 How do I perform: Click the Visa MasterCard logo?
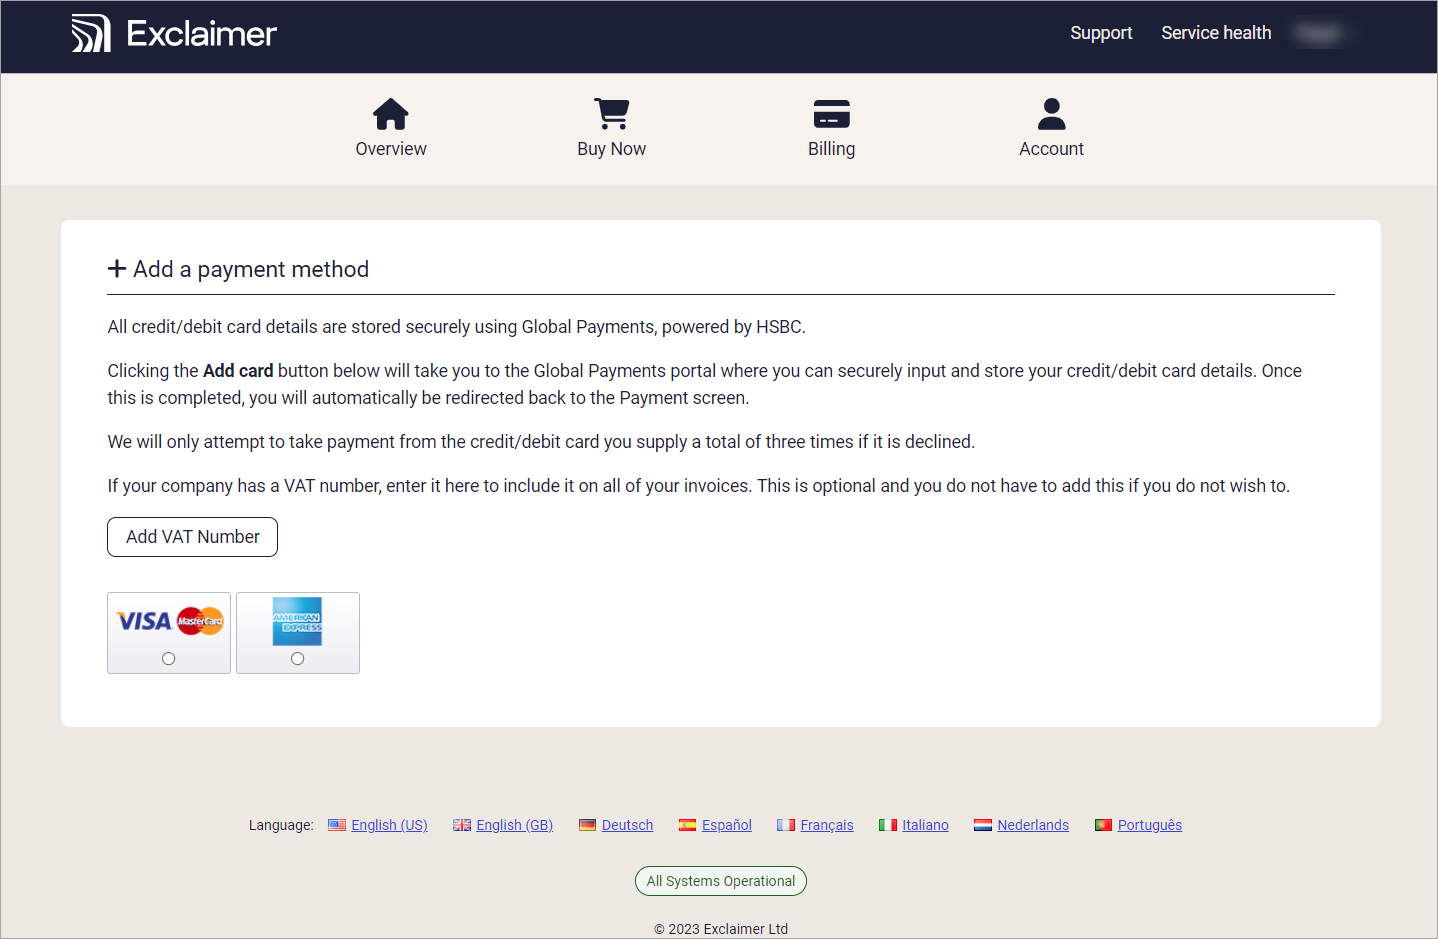(169, 621)
